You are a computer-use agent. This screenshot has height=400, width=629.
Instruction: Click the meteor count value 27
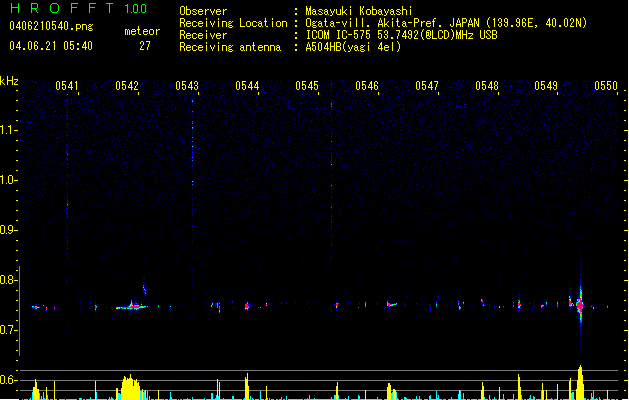point(145,46)
